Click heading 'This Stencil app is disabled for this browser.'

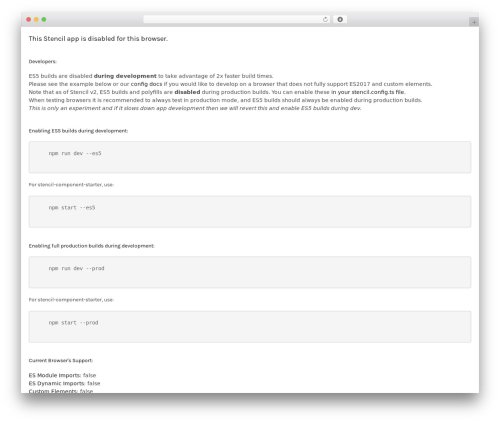98,39
